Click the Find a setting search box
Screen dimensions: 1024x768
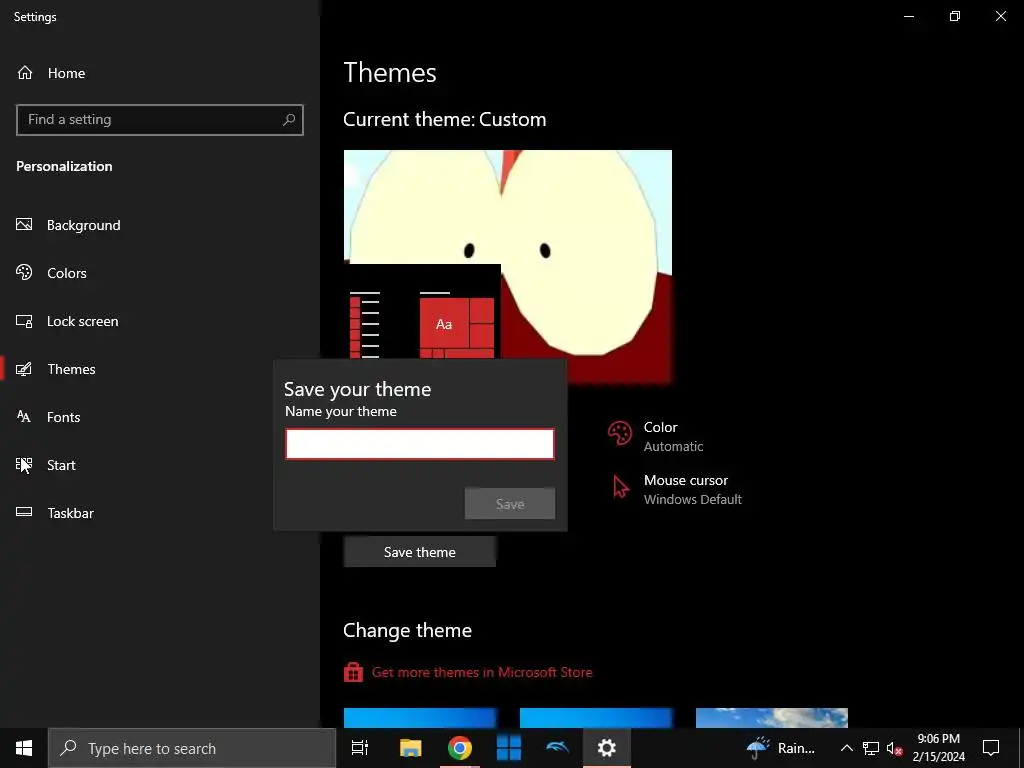click(x=159, y=120)
